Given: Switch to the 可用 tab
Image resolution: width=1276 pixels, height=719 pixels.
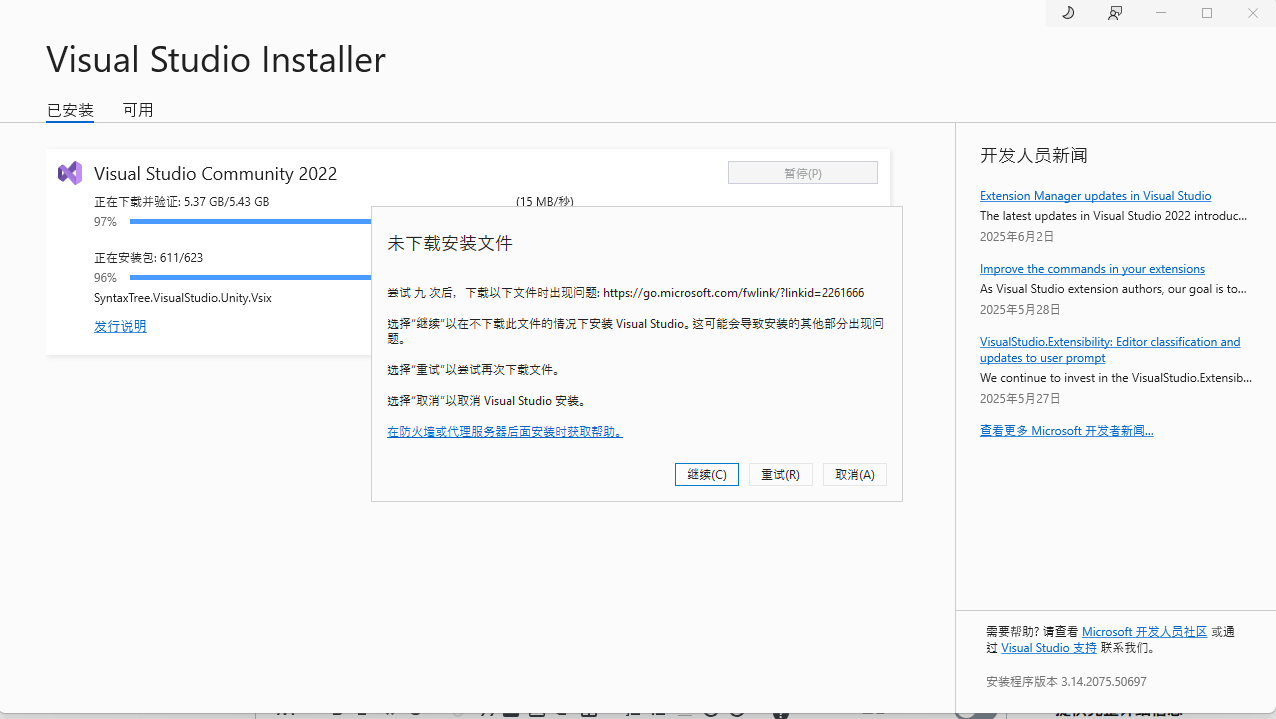Looking at the screenshot, I should tap(138, 110).
